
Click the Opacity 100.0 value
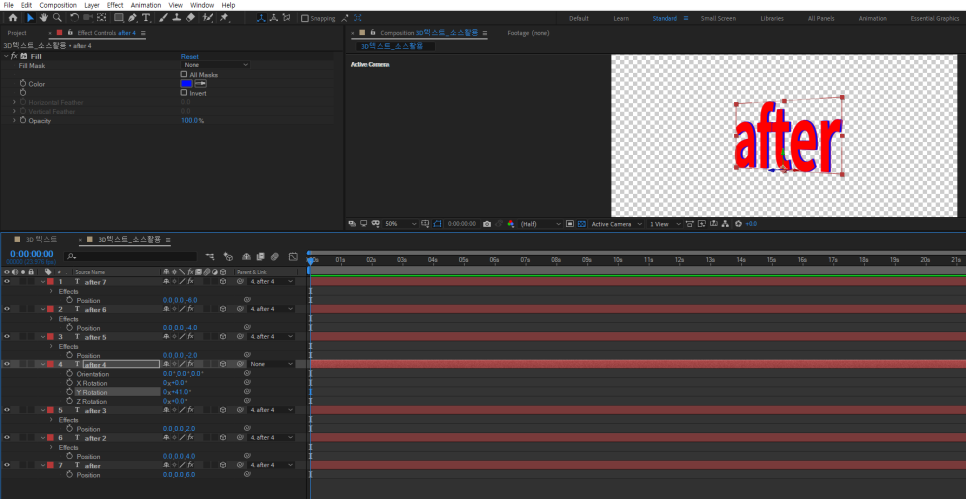pos(190,121)
